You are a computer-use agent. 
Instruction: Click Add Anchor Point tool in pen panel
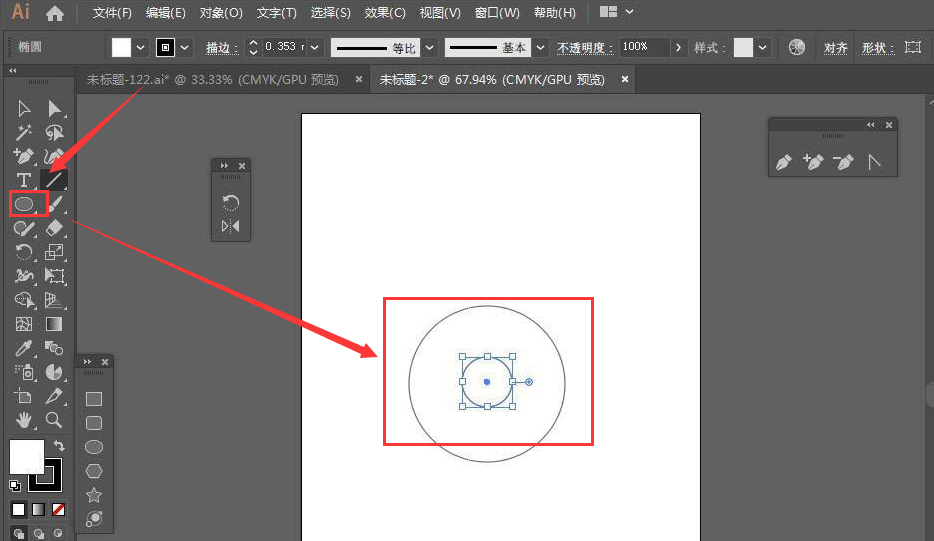(813, 161)
